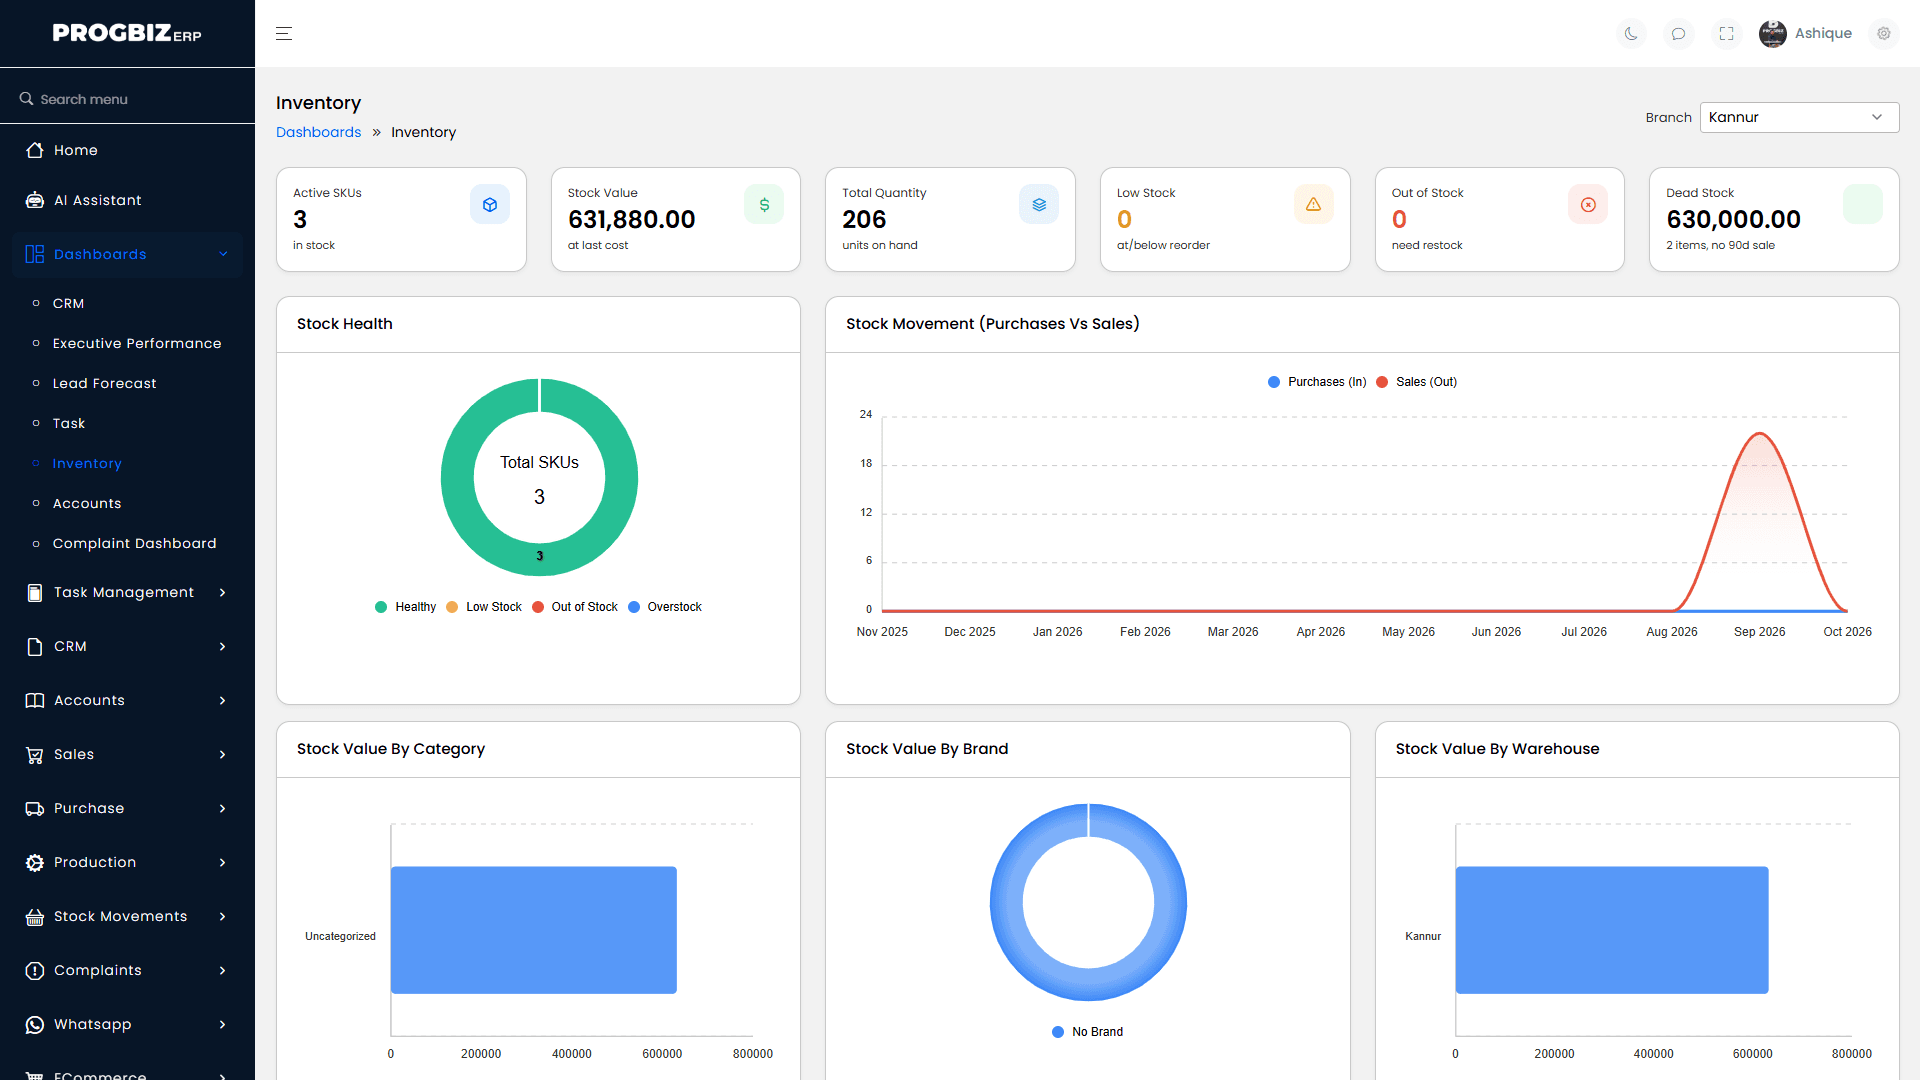This screenshot has width=1920, height=1080.
Task: Open settings gear icon in header
Action: point(1884,34)
